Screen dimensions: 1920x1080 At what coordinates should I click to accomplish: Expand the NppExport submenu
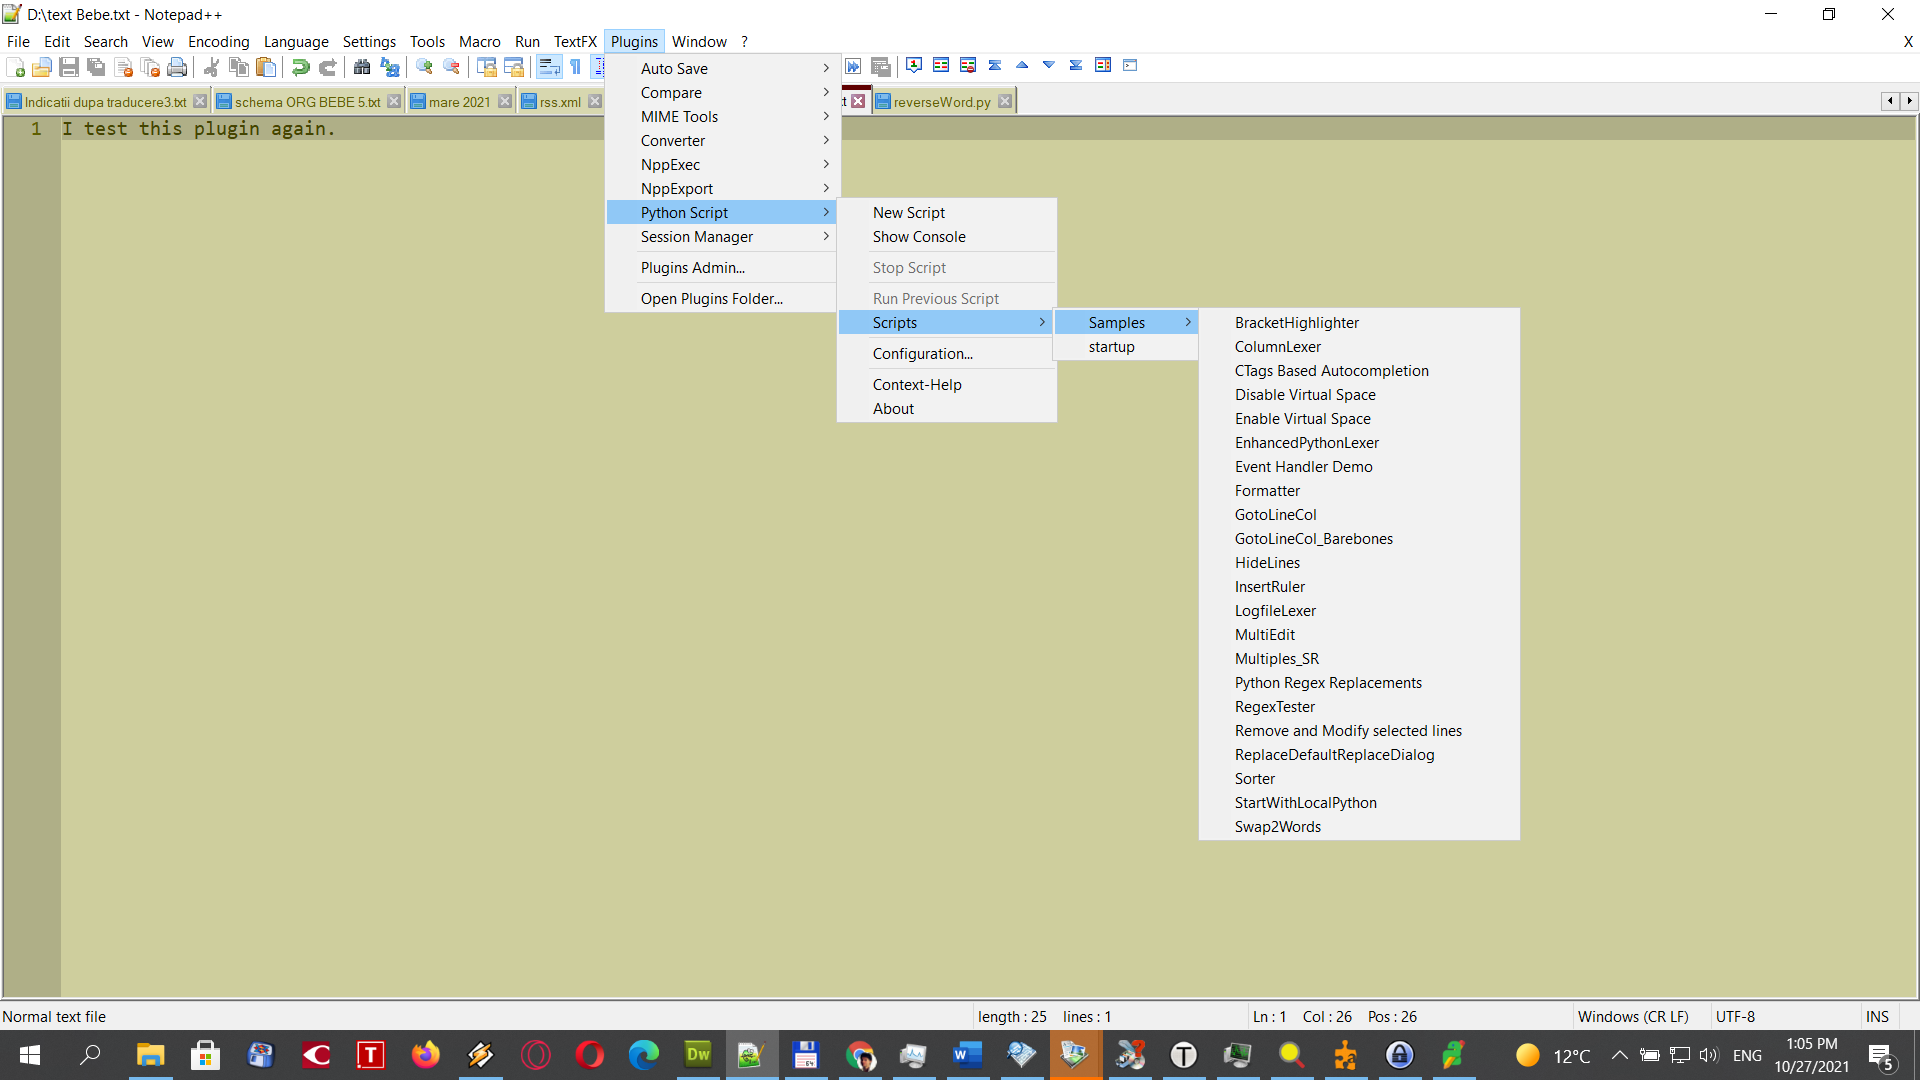click(721, 188)
